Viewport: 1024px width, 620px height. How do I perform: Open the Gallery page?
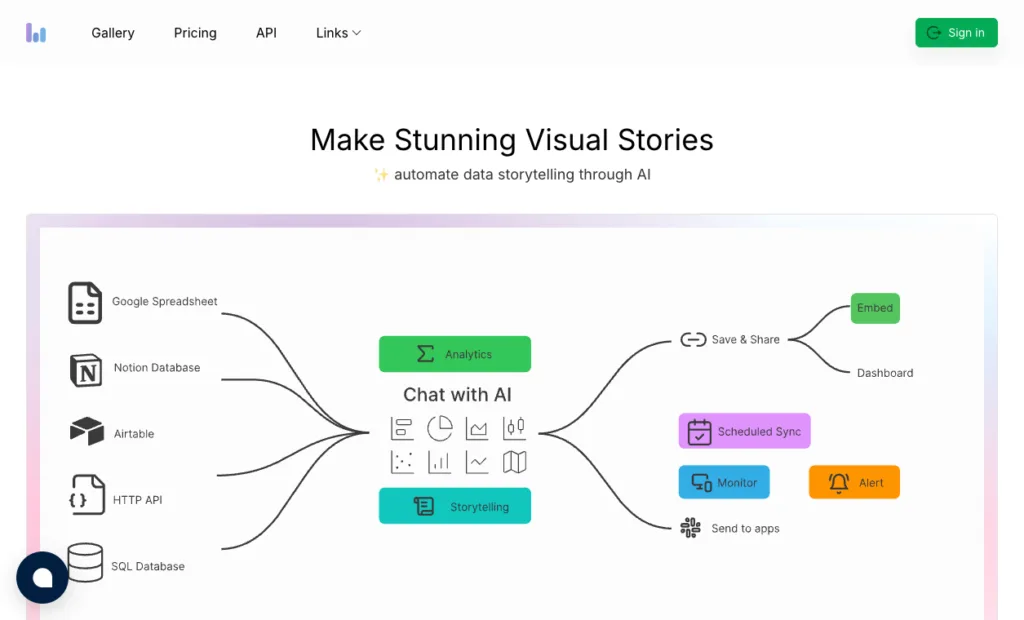click(113, 33)
